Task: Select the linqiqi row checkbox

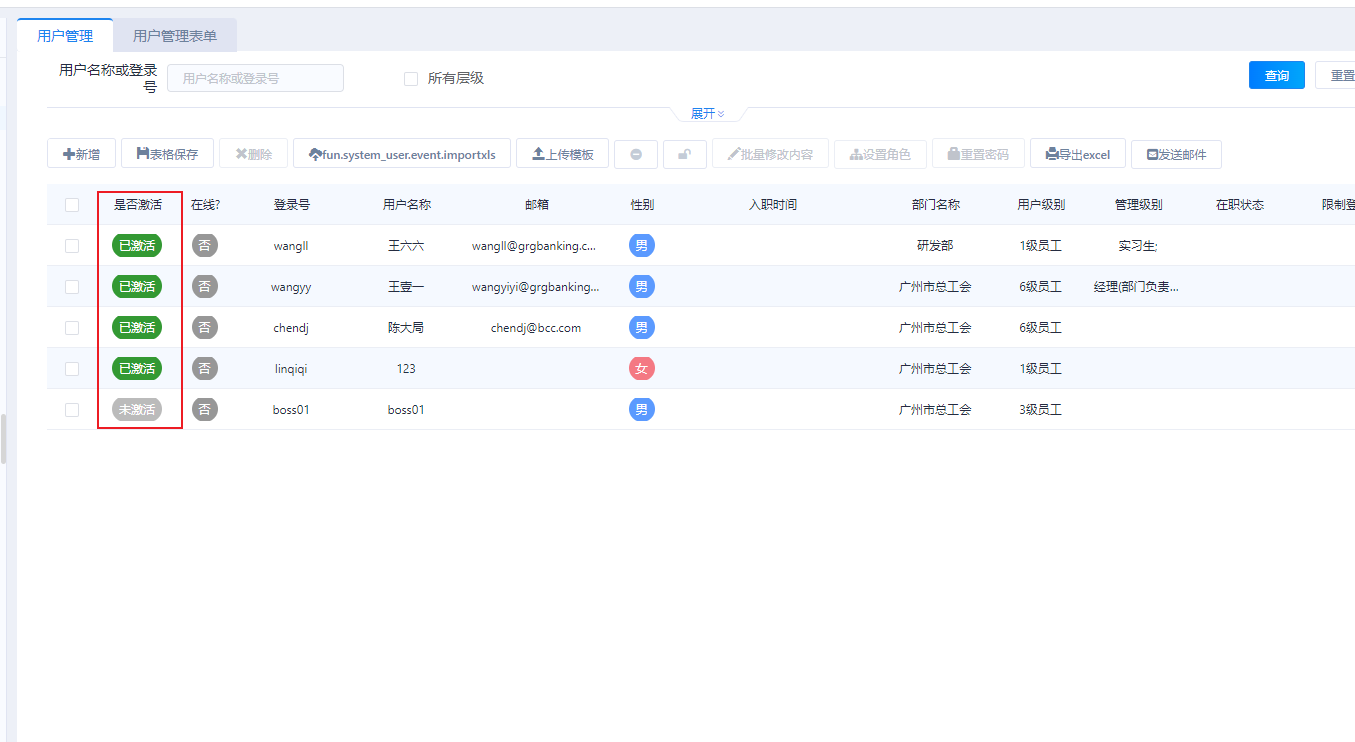Action: click(x=72, y=369)
